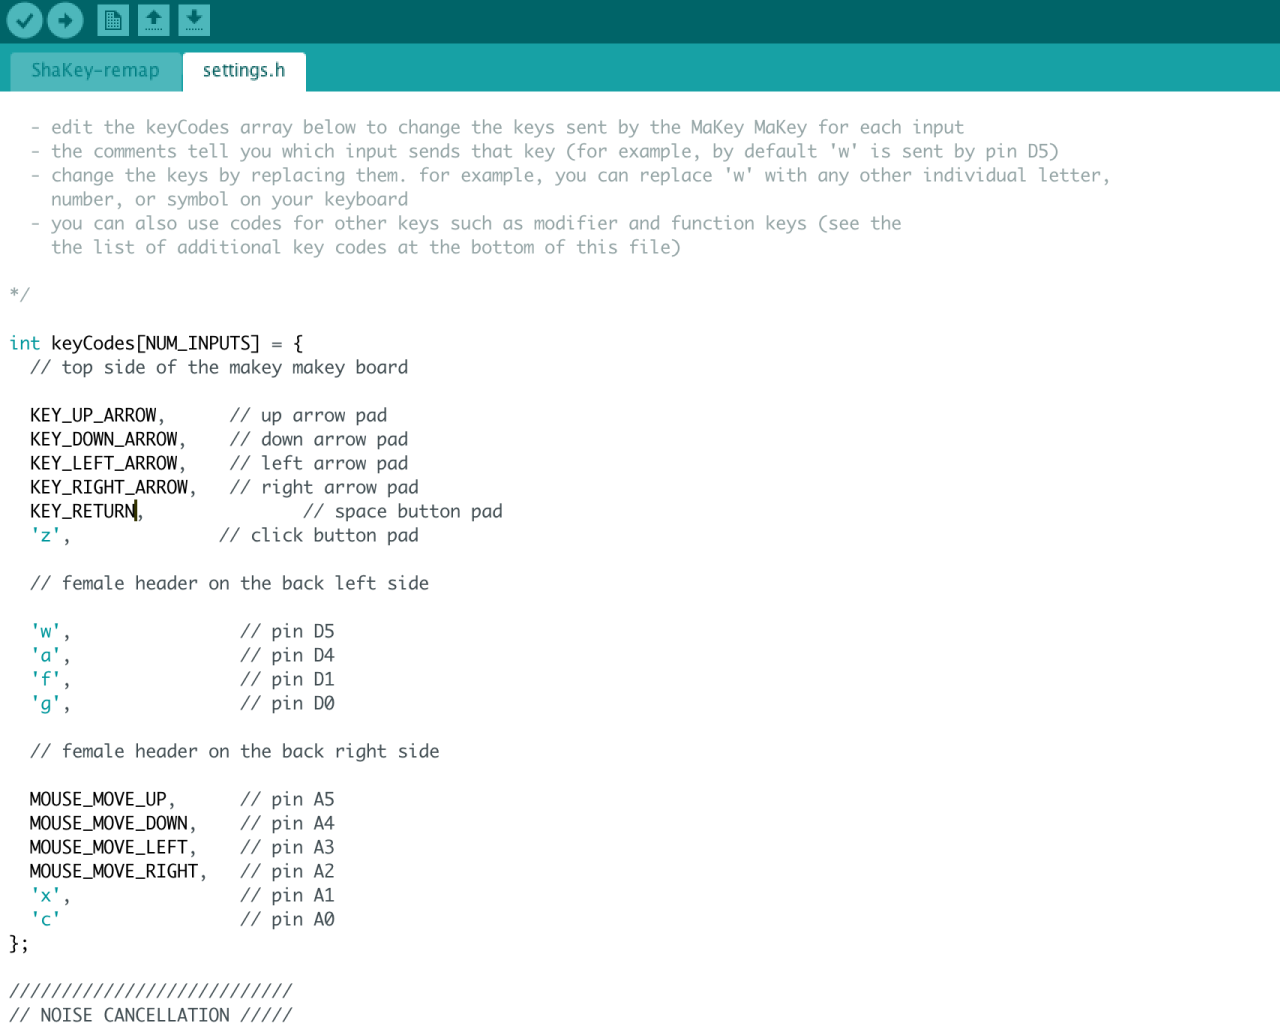1280x1024 pixels.
Task: Click the closing '};' line
Action: pyautogui.click(x=19, y=943)
